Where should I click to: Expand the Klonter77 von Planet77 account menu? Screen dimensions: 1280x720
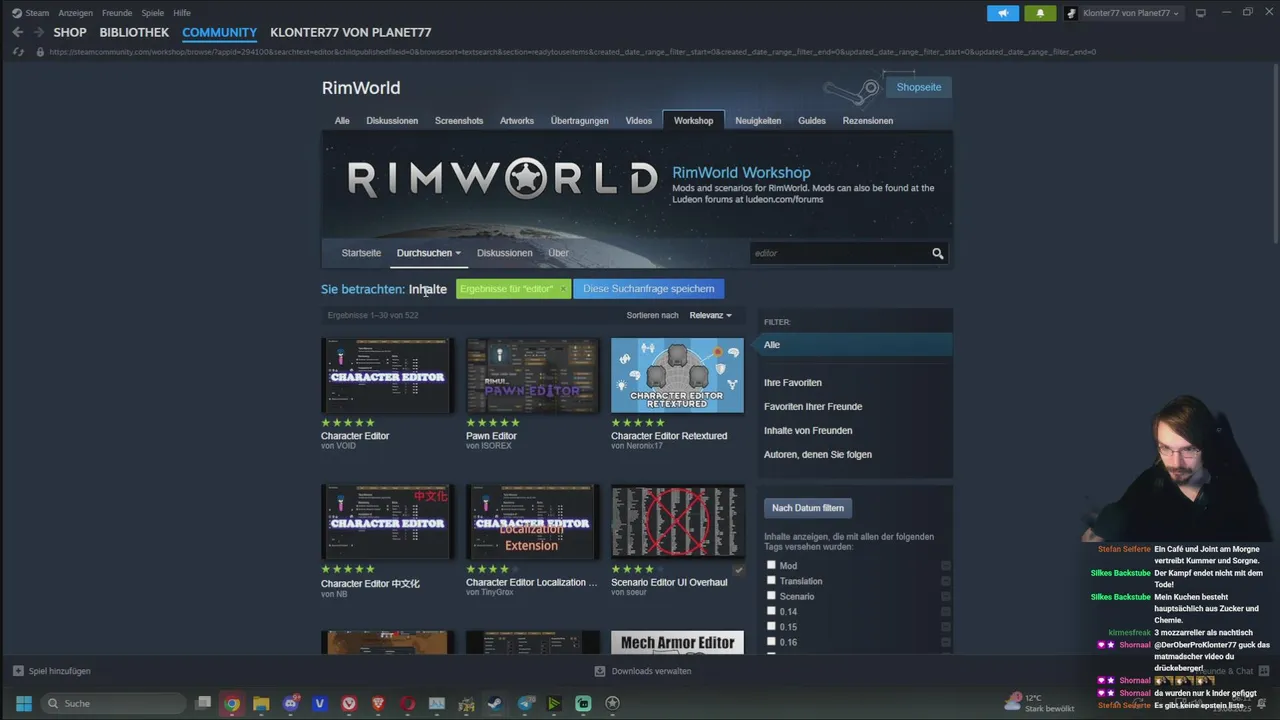[x=1131, y=13]
